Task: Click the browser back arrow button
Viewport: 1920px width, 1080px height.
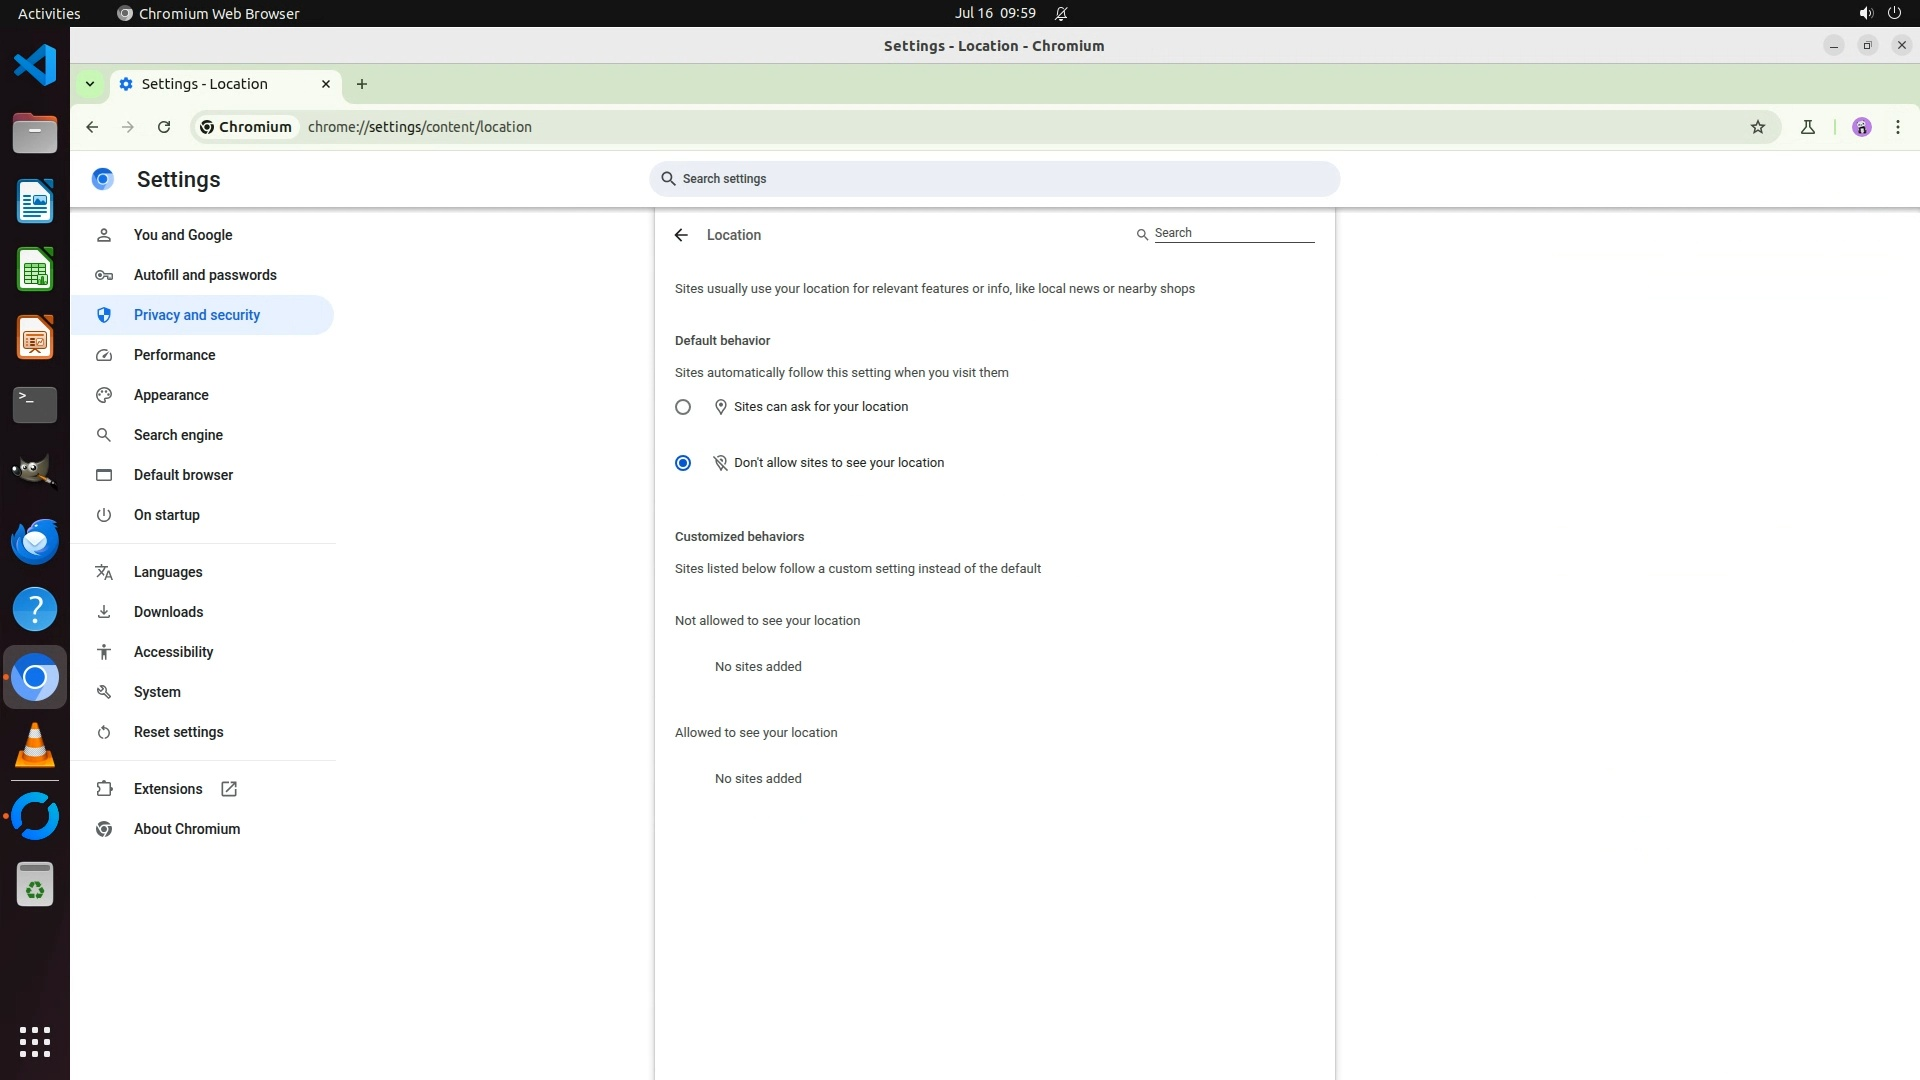Action: coord(92,127)
